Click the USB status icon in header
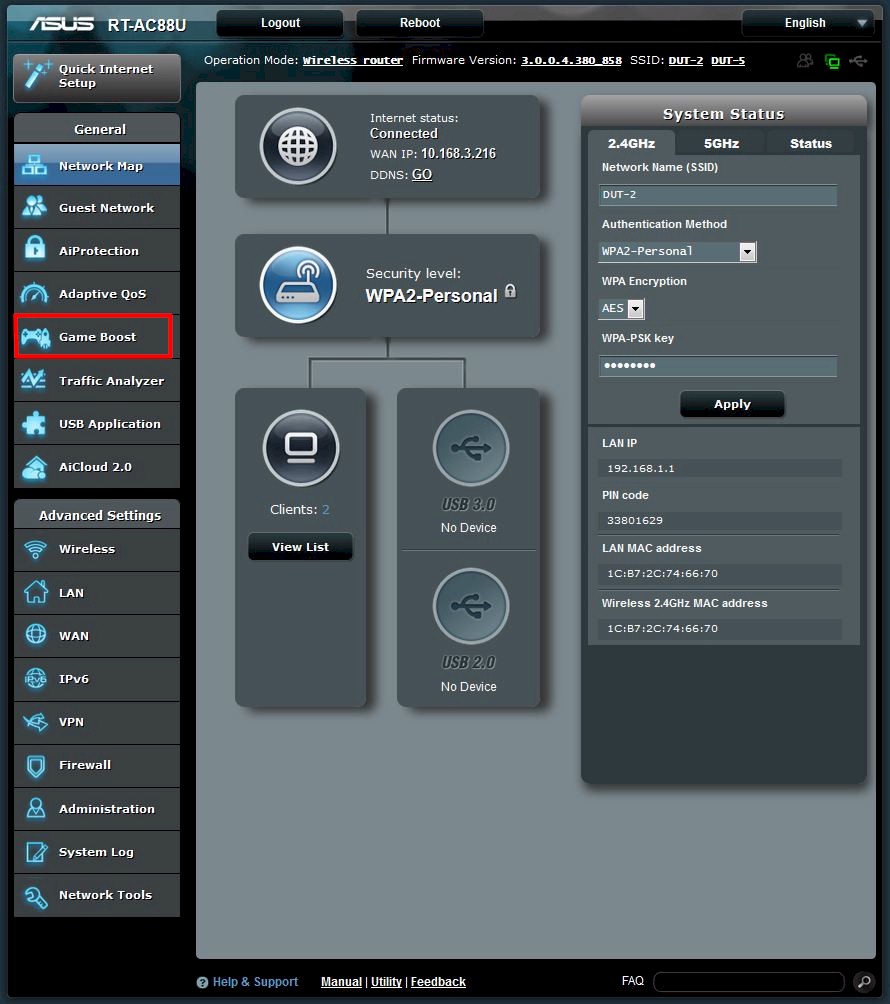The width and height of the screenshot is (890, 1004). 858,61
